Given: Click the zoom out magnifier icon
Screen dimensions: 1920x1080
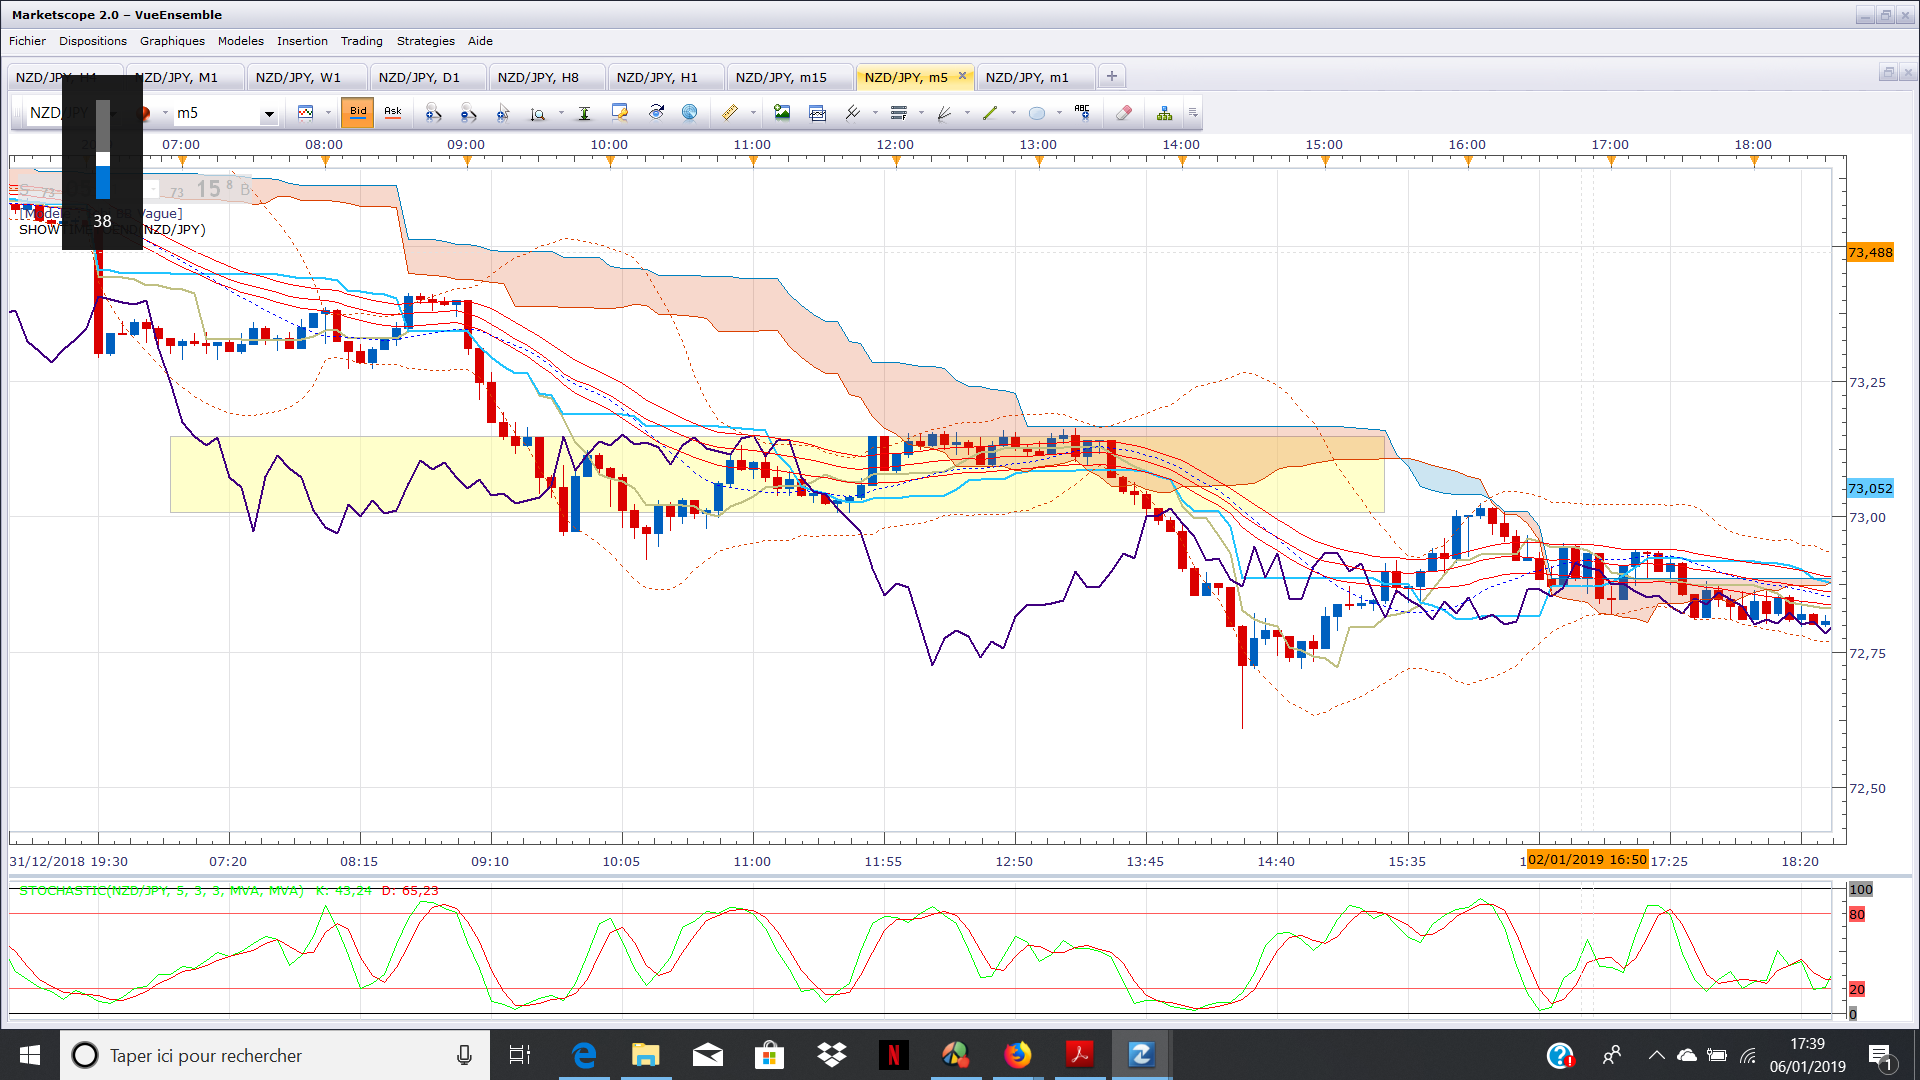Looking at the screenshot, I should [x=468, y=113].
